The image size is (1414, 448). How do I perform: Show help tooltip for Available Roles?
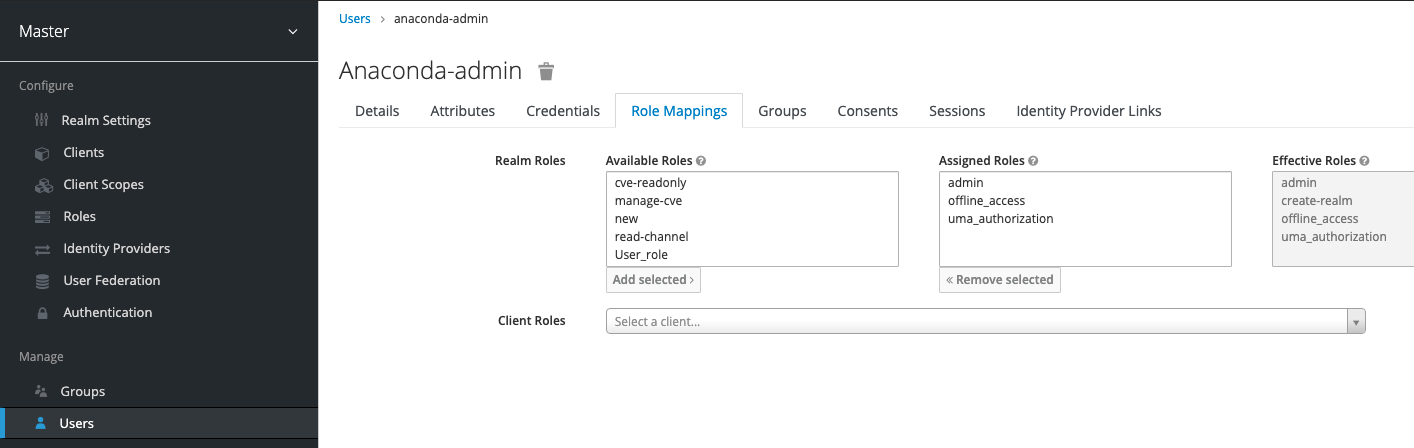coord(701,161)
